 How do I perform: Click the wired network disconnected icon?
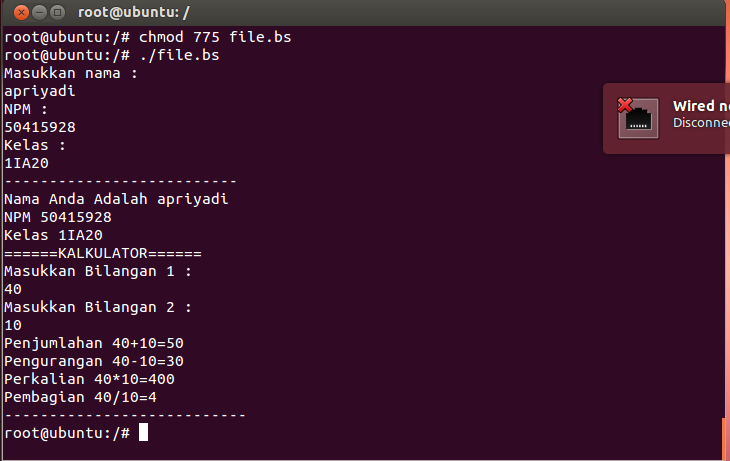[x=638, y=118]
